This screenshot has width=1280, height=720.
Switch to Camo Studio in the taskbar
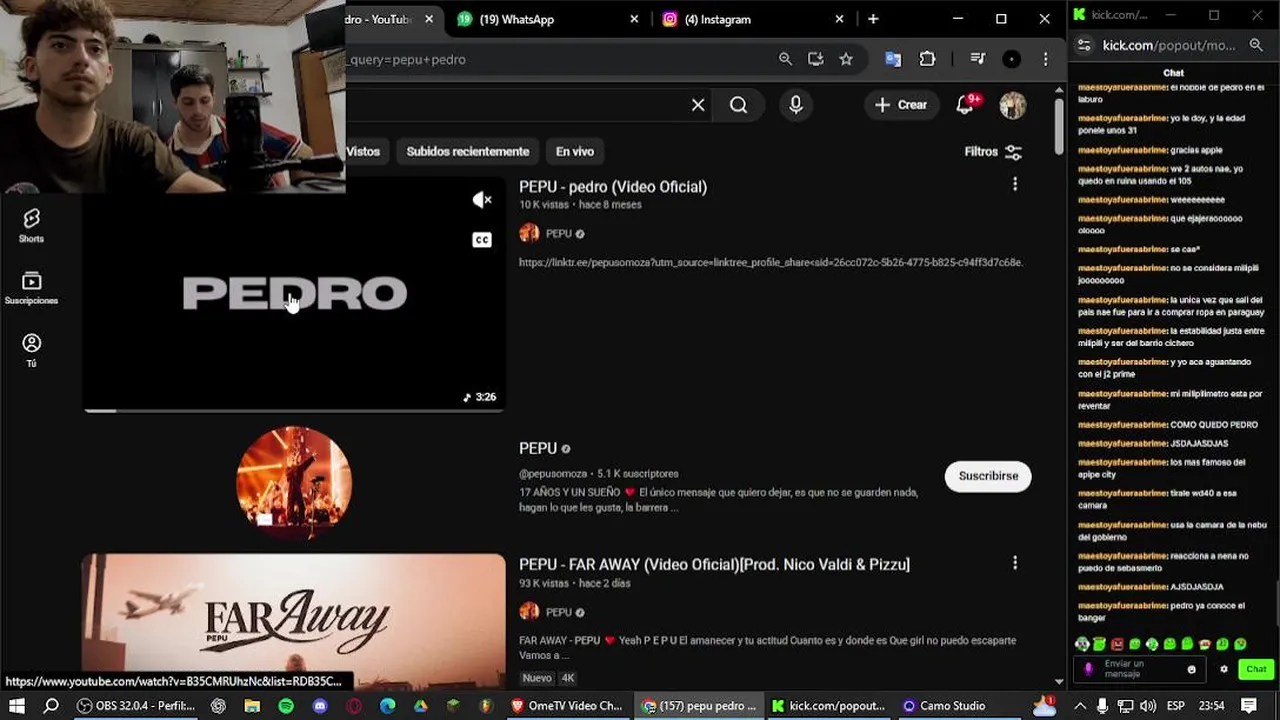click(x=945, y=706)
